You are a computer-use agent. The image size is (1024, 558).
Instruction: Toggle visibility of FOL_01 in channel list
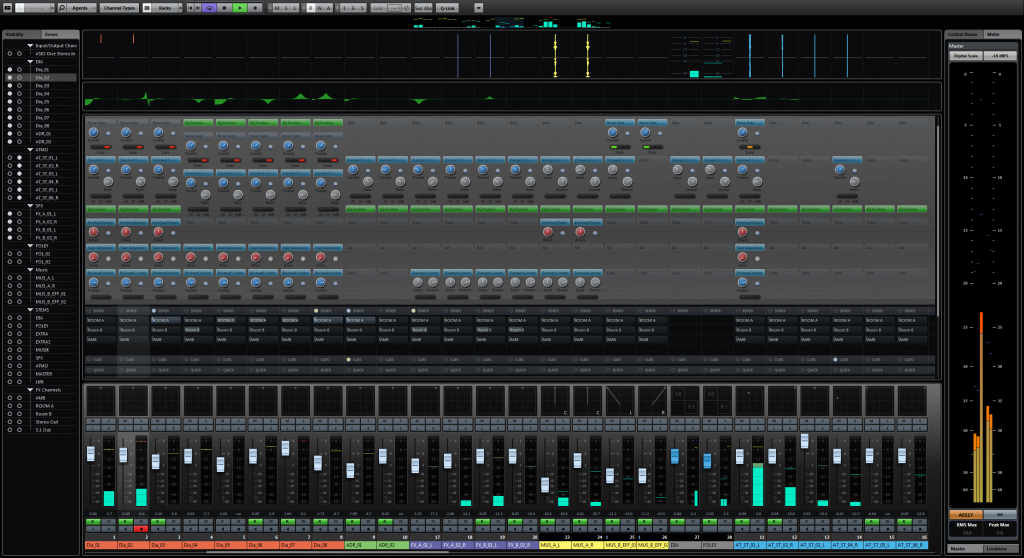point(9,254)
